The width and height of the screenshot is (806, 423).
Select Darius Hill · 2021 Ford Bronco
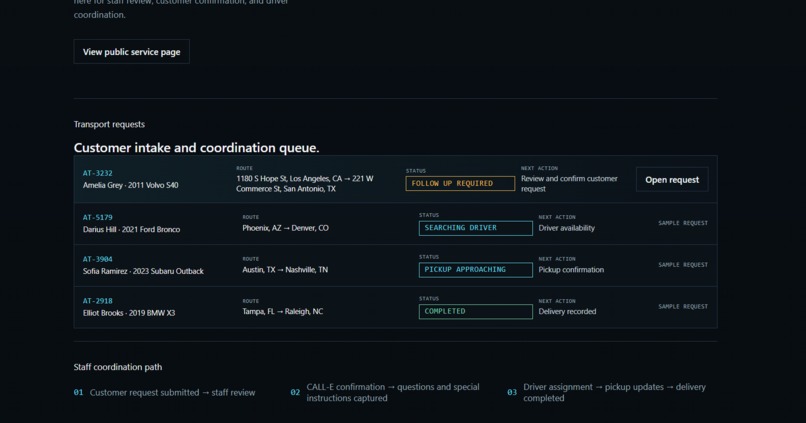132,229
